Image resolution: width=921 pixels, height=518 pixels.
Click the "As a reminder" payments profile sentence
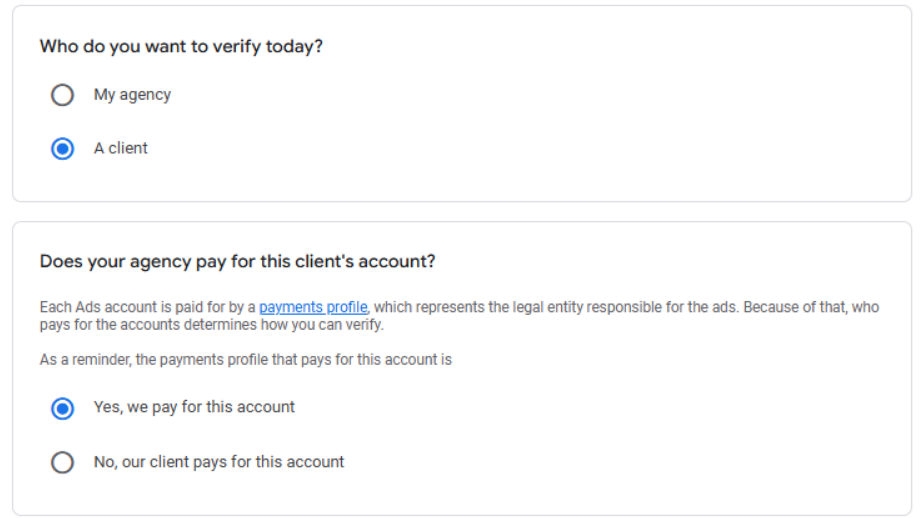click(x=245, y=359)
